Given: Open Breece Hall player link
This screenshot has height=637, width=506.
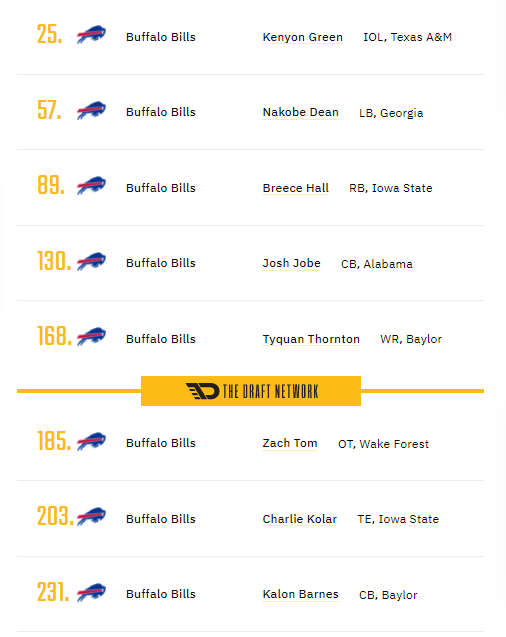Looking at the screenshot, I should click(296, 188).
